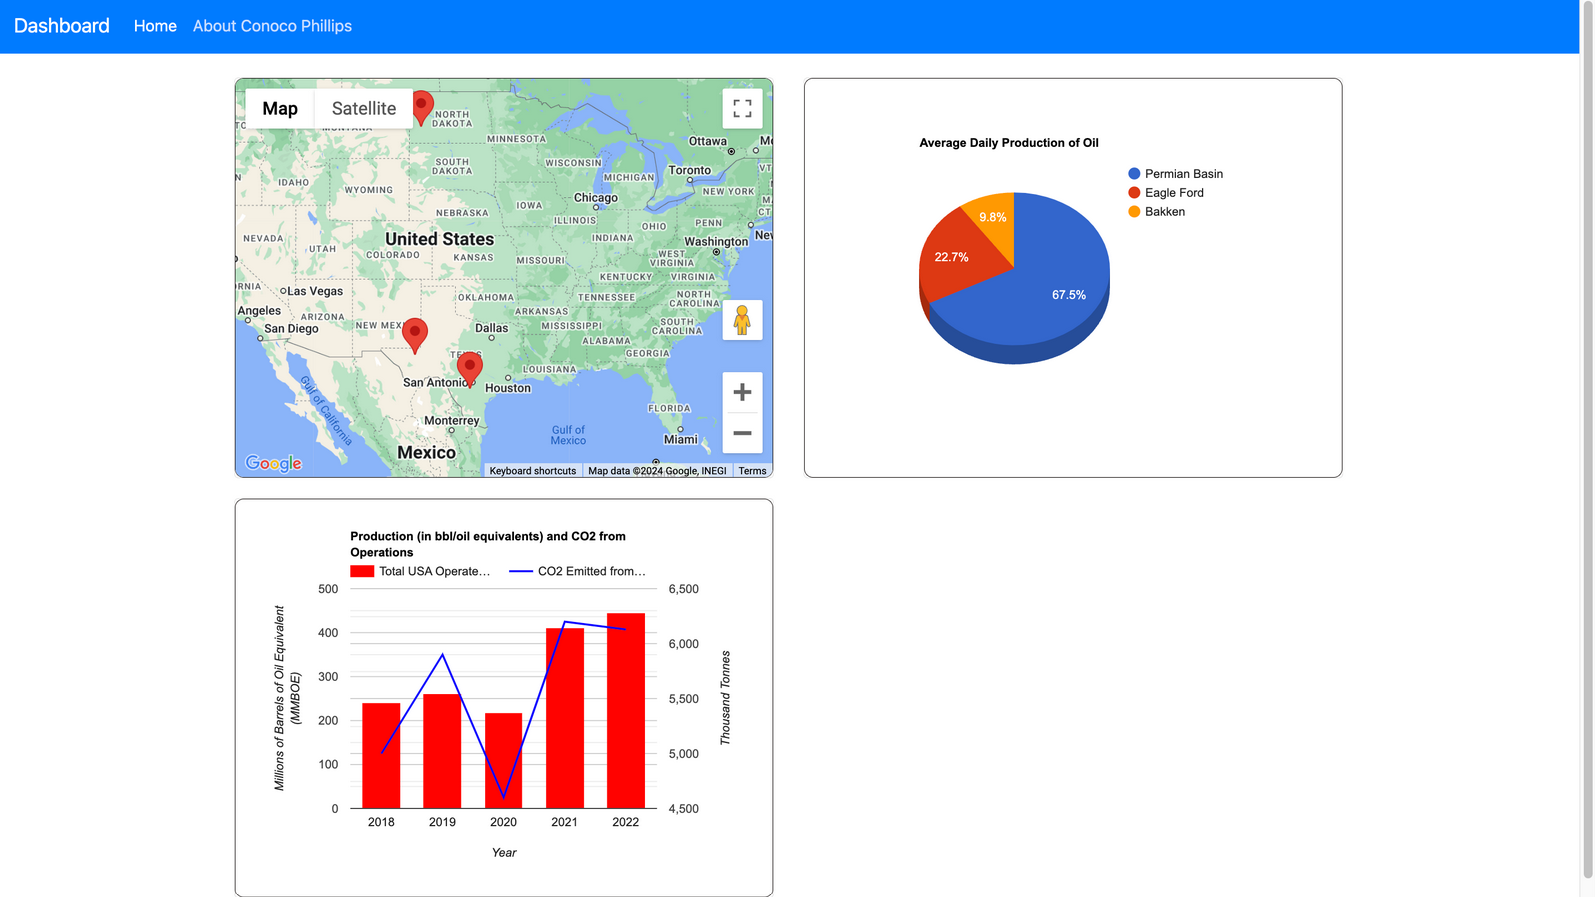Click the 2019 red bar
The width and height of the screenshot is (1595, 897).
coord(442,751)
